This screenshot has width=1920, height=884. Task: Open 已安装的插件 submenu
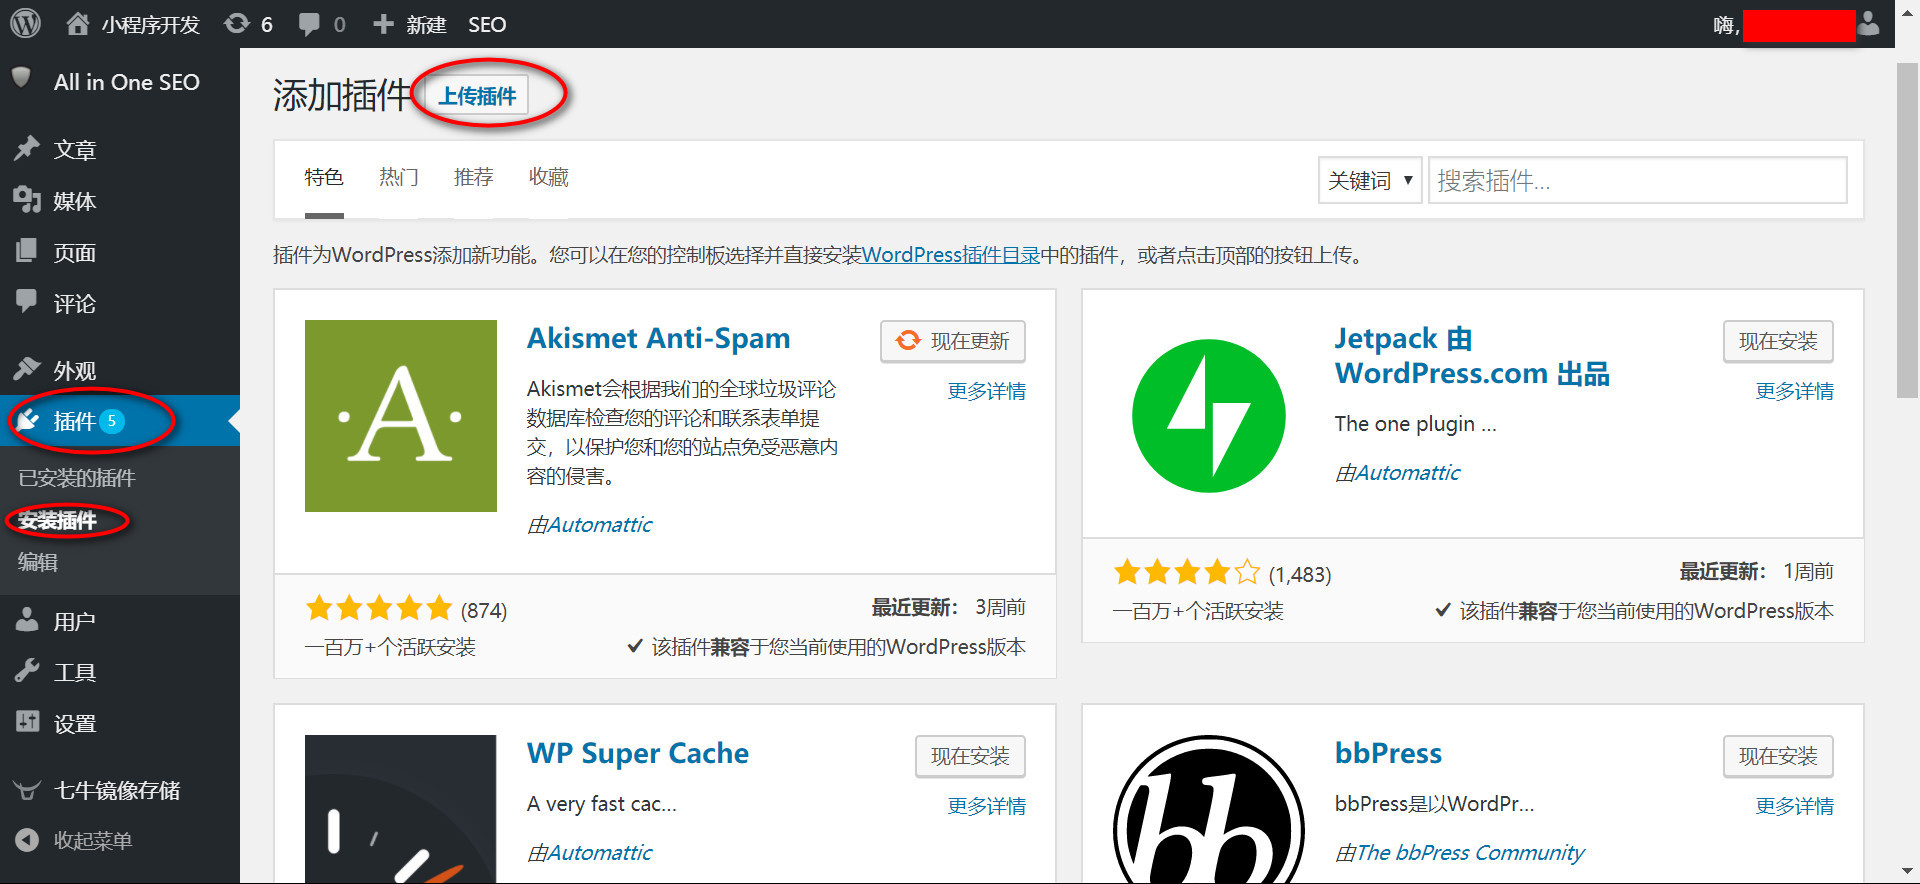pos(77,478)
